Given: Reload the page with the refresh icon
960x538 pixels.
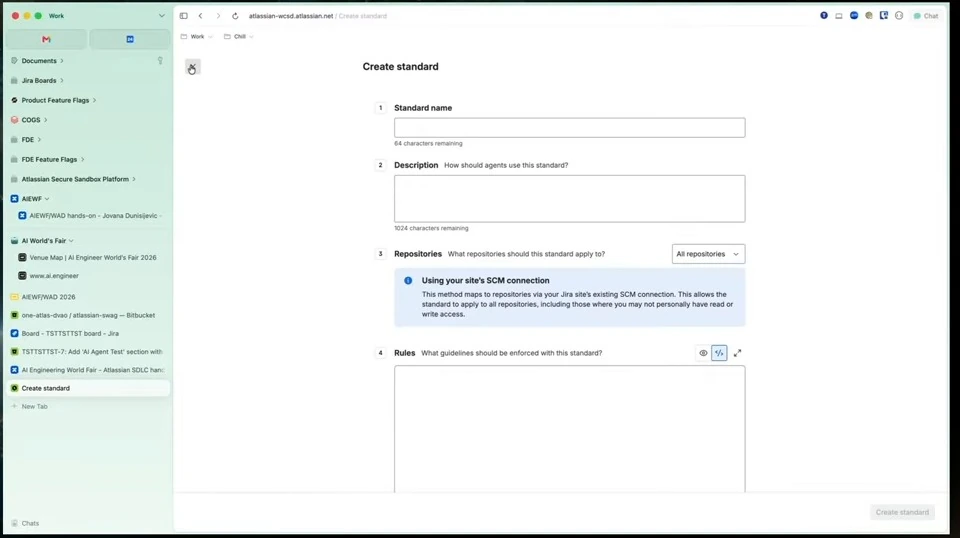Looking at the screenshot, I should tap(235, 16).
